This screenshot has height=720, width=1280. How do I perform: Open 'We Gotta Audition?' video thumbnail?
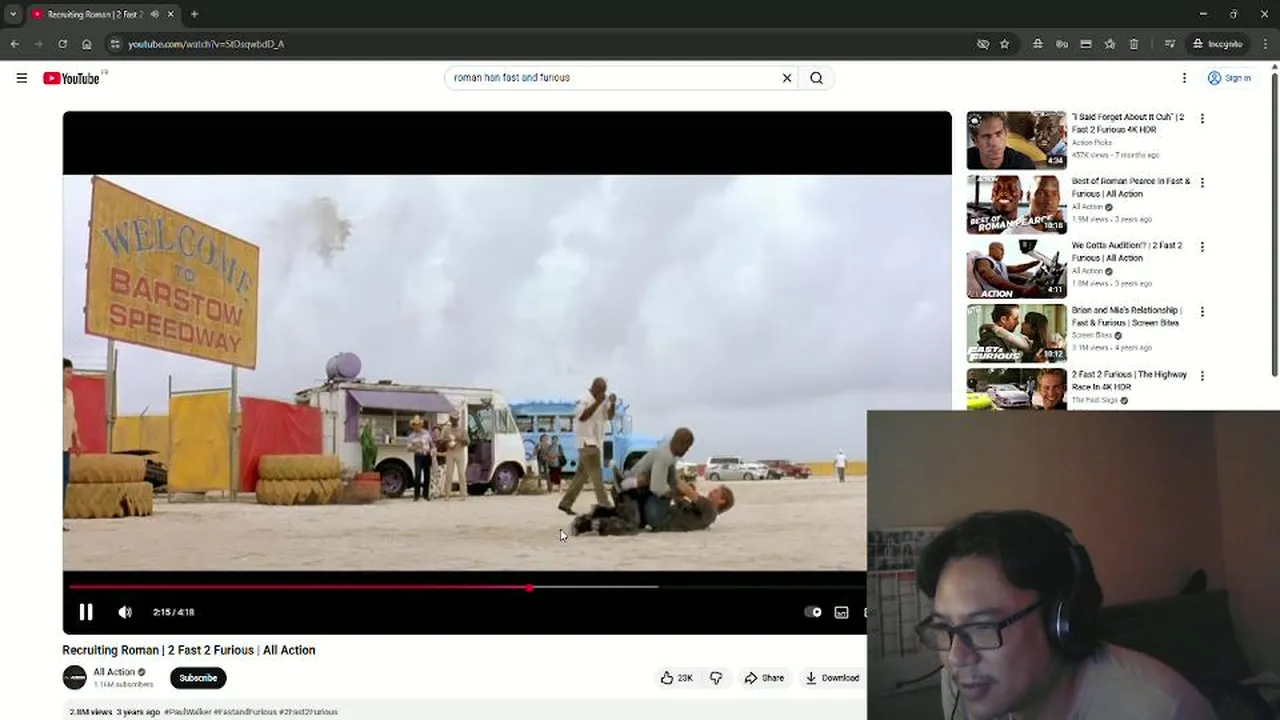[1016, 268]
